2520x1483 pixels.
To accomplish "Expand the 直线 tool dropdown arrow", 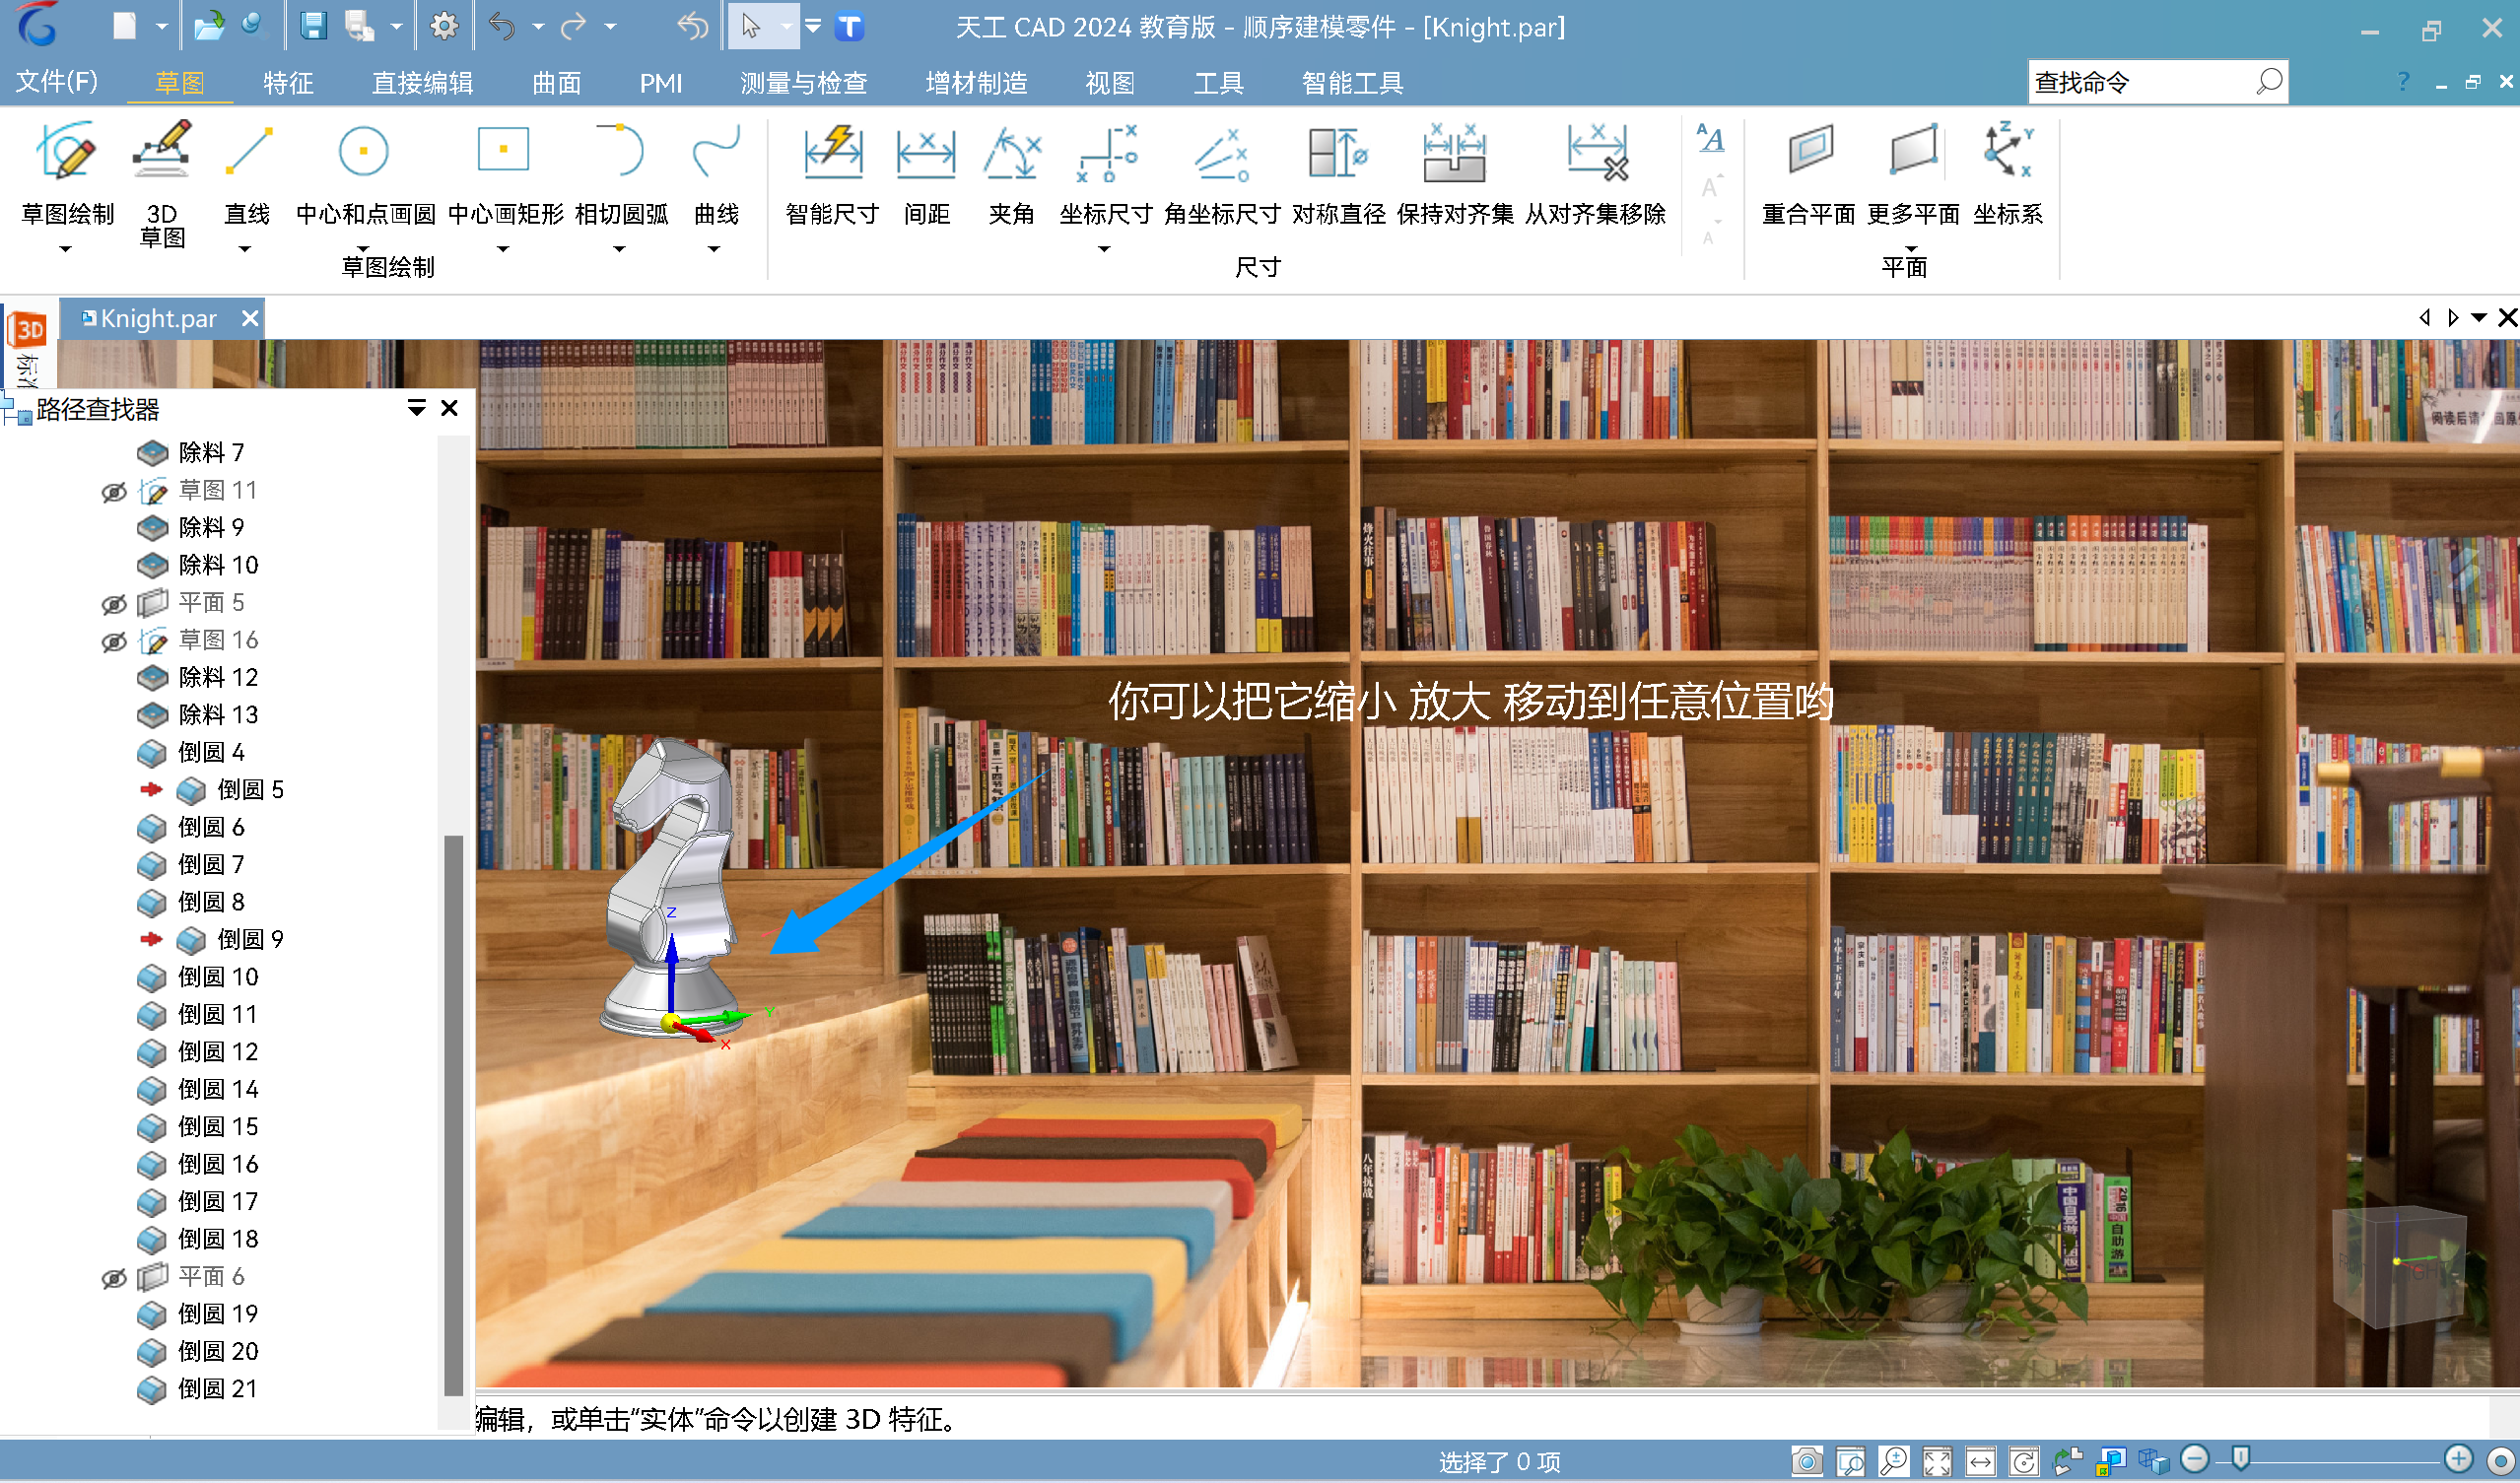I will [x=245, y=249].
